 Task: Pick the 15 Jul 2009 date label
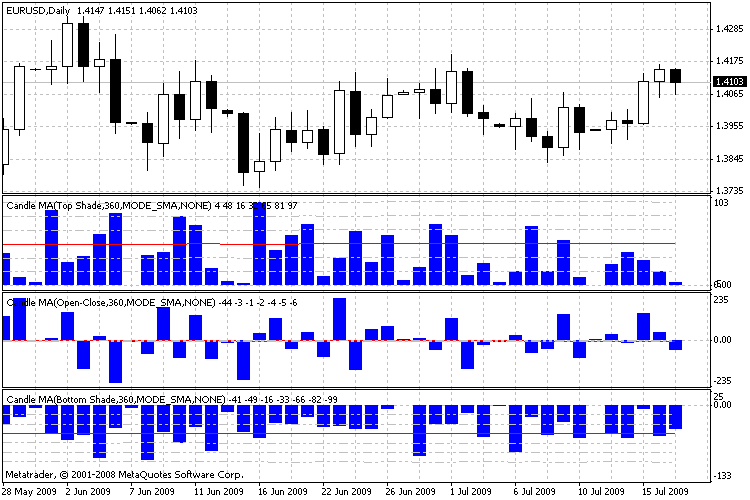(664, 492)
